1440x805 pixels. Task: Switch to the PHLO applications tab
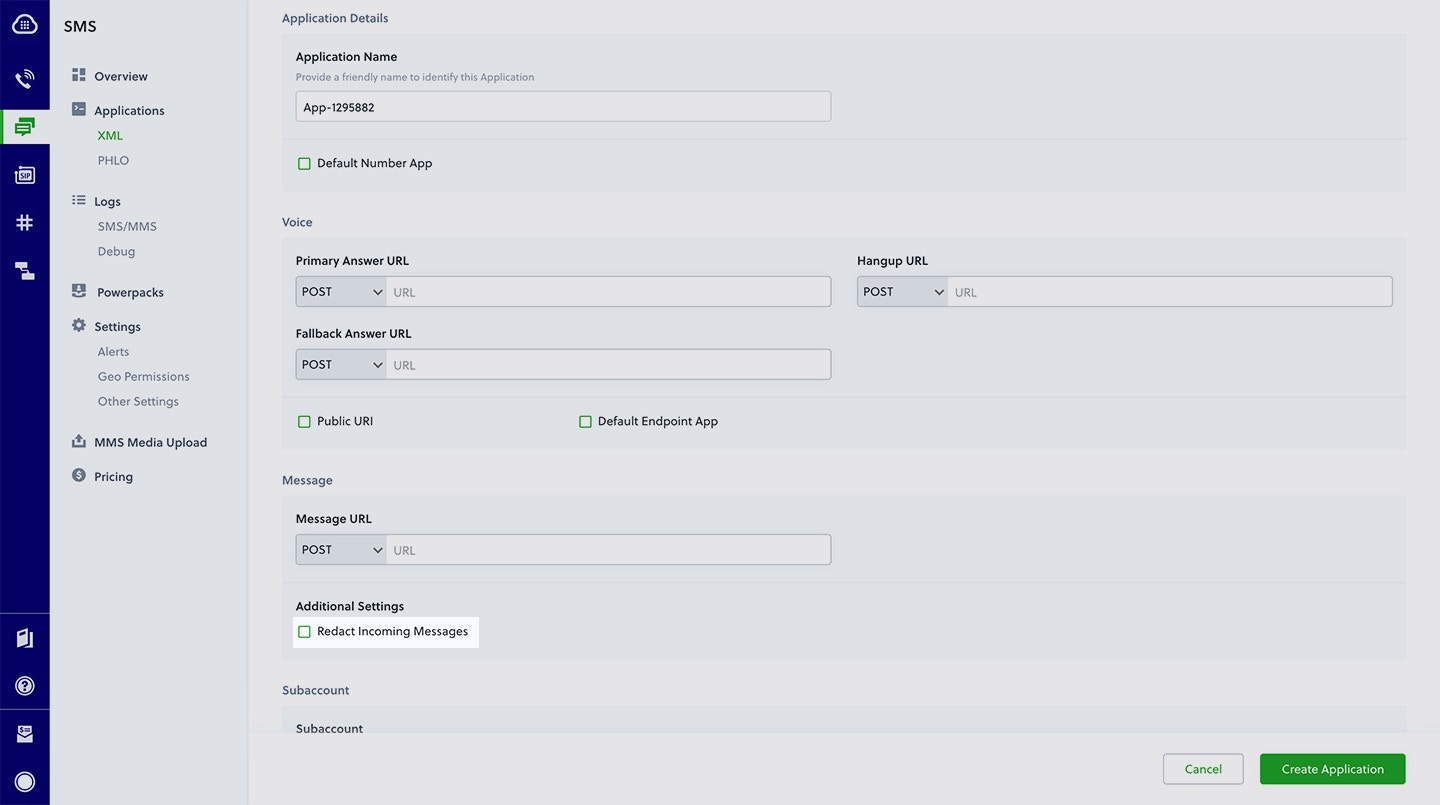113,160
